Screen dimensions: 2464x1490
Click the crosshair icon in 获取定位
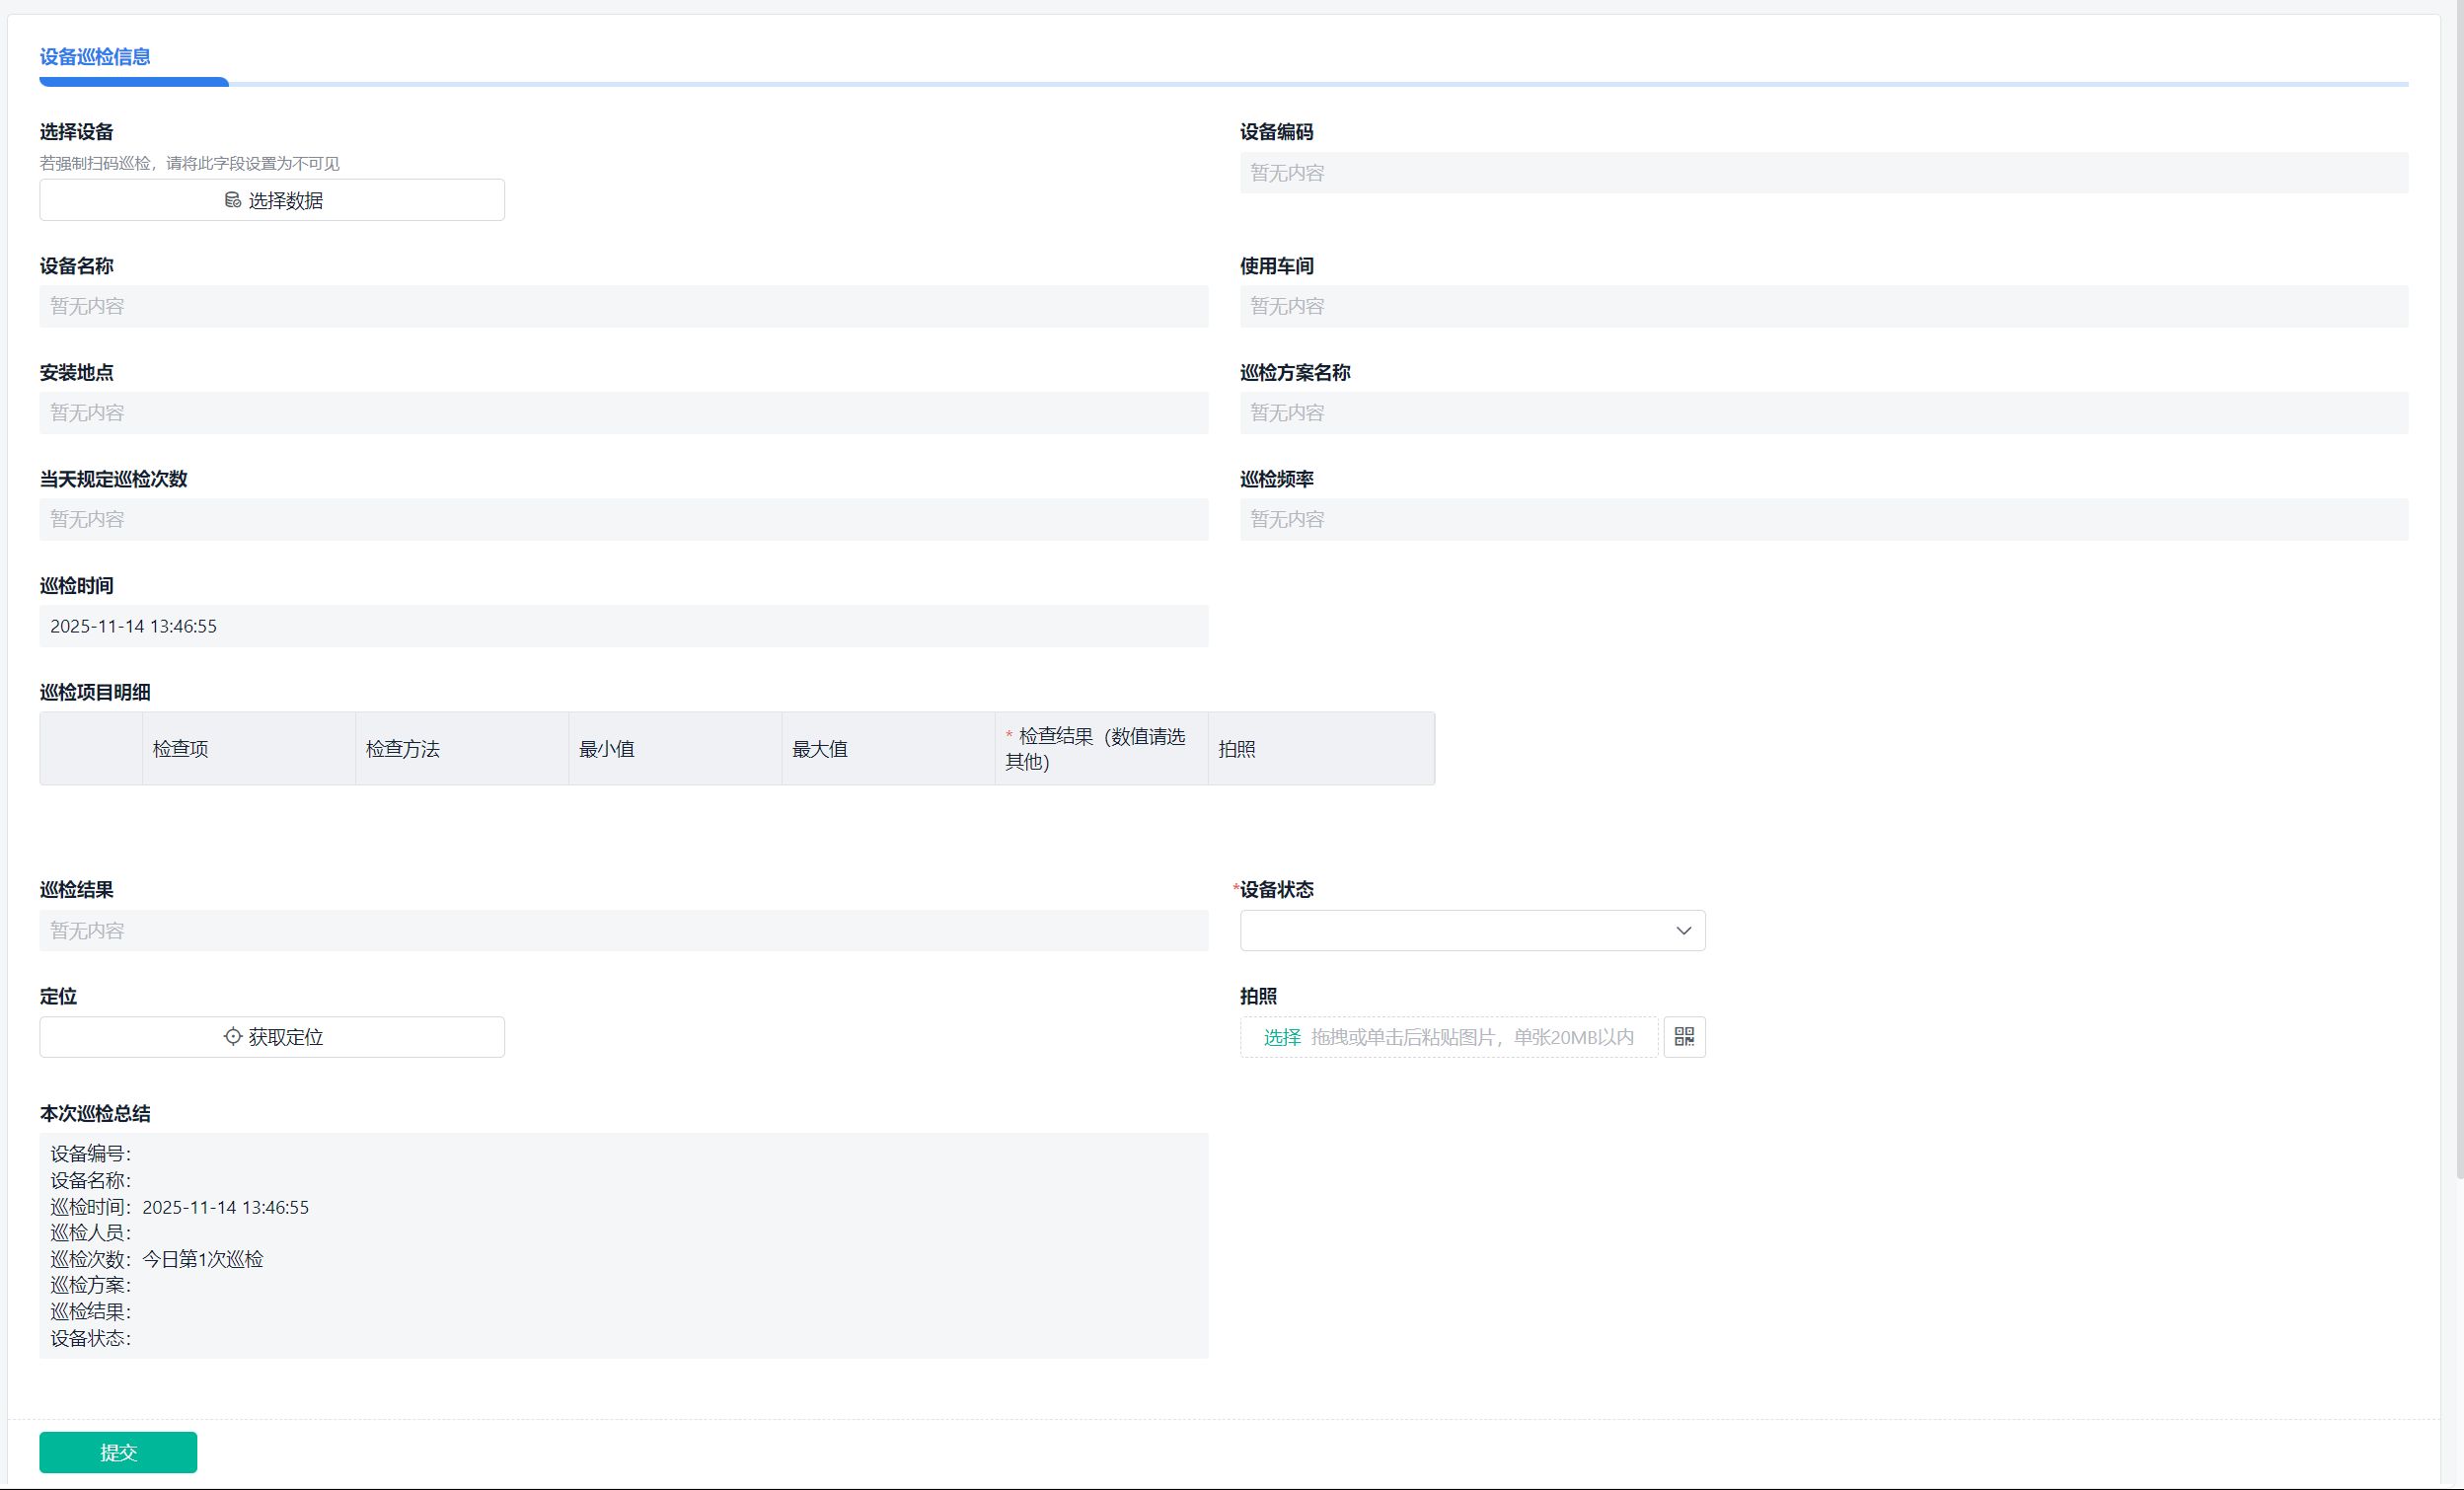232,1037
